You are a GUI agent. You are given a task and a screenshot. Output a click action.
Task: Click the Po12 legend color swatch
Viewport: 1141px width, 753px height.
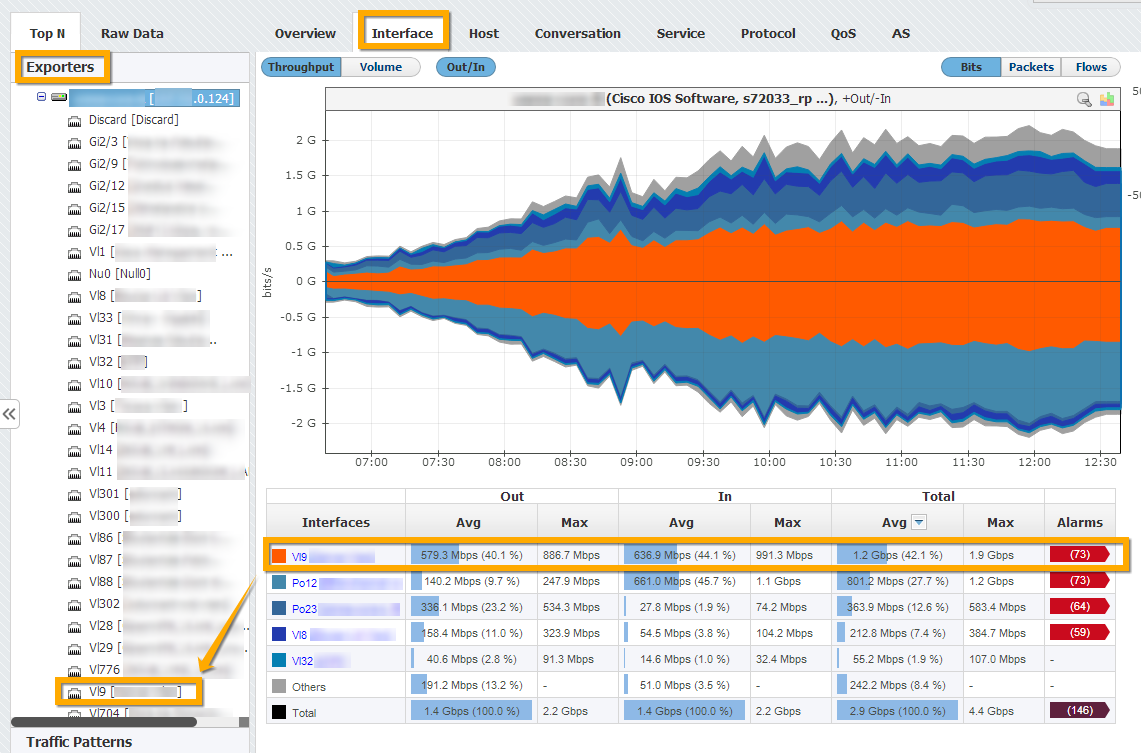point(279,581)
